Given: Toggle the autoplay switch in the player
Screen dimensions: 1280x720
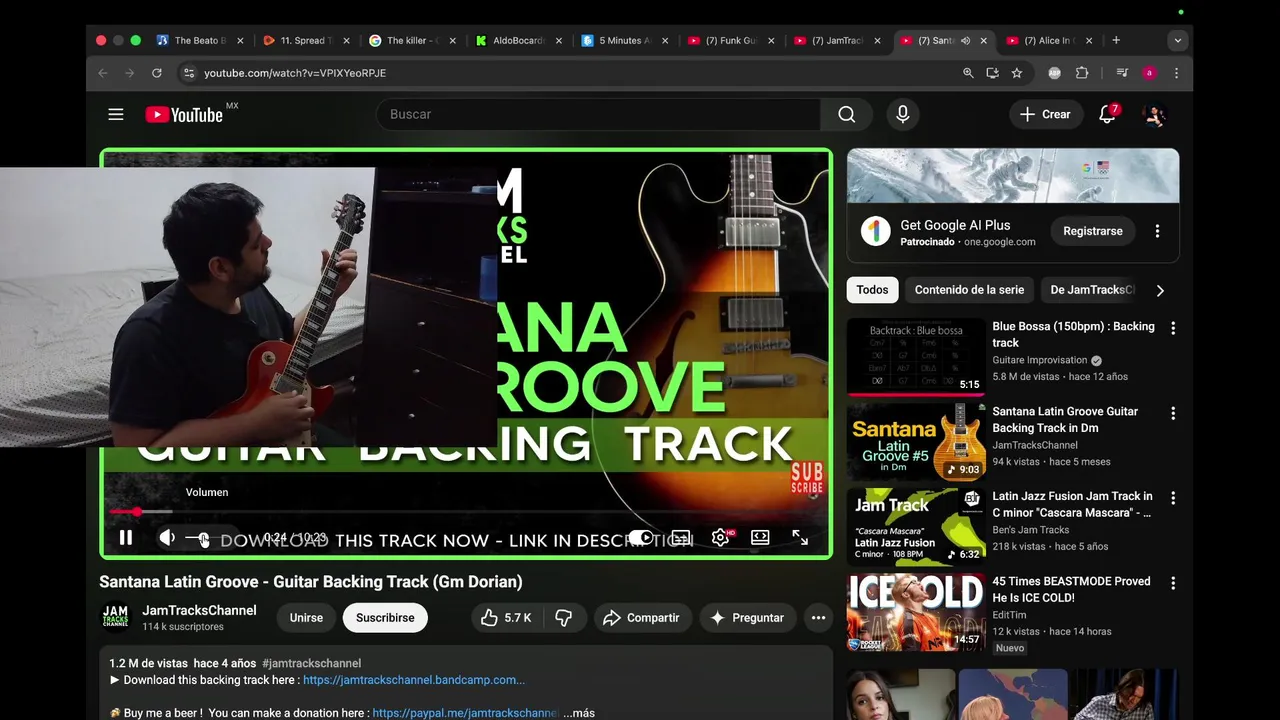Looking at the screenshot, I should (x=641, y=538).
